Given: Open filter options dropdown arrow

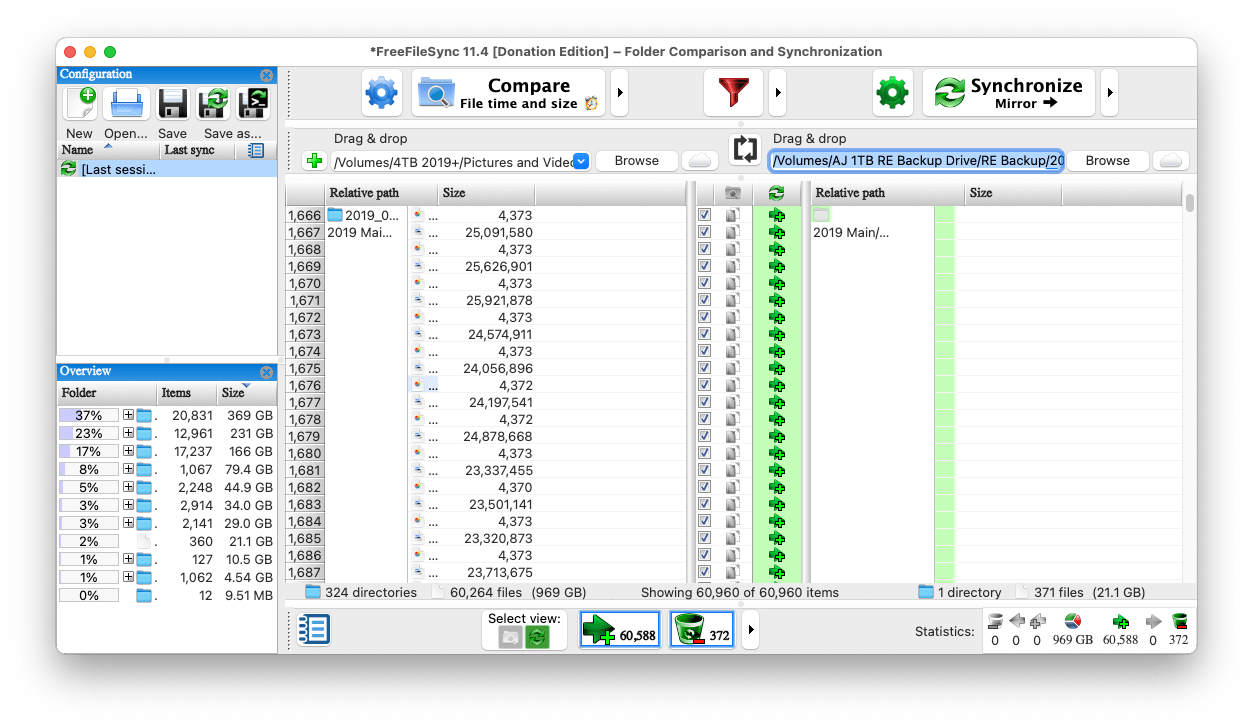Looking at the screenshot, I should click(778, 94).
